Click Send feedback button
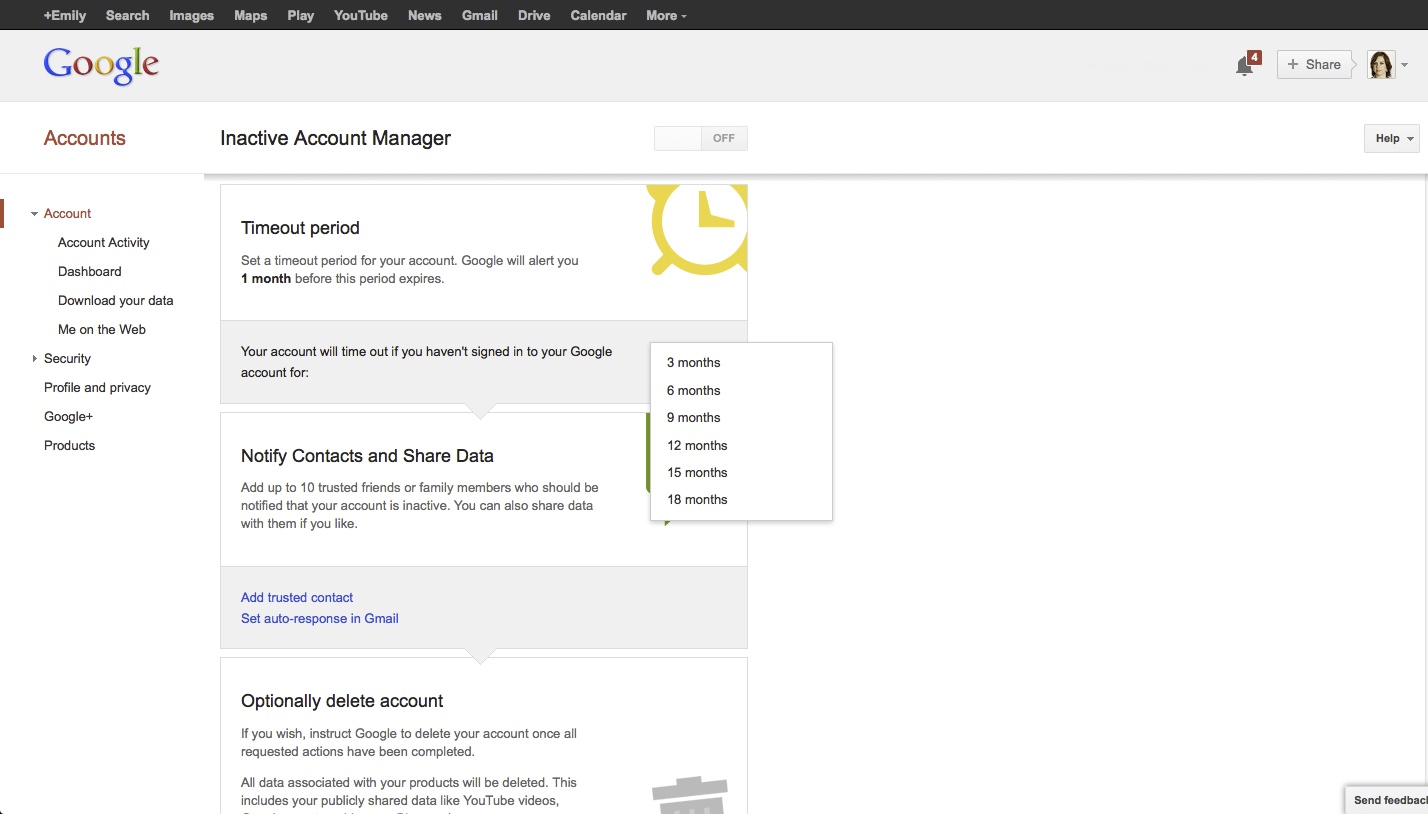Image resolution: width=1428 pixels, height=814 pixels. pos(1389,800)
